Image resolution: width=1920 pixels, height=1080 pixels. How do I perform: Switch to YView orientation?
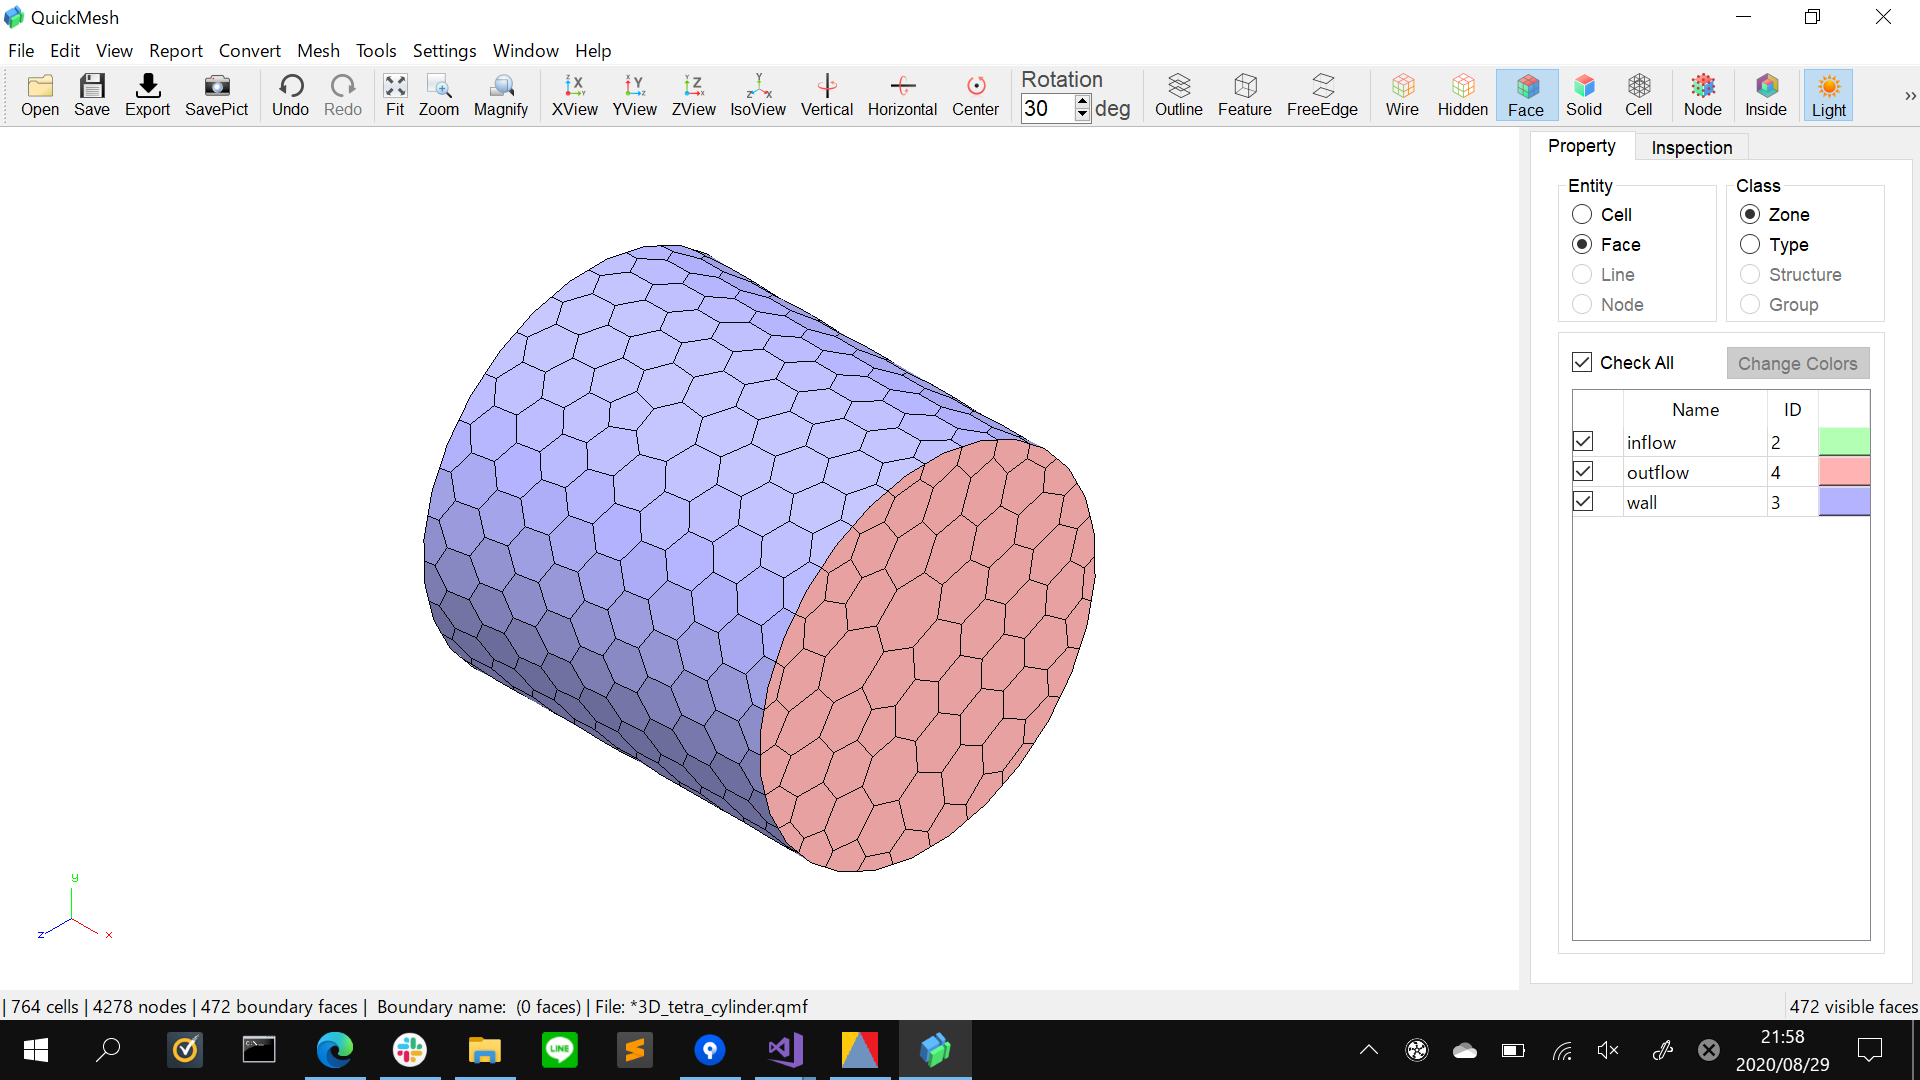tap(635, 95)
